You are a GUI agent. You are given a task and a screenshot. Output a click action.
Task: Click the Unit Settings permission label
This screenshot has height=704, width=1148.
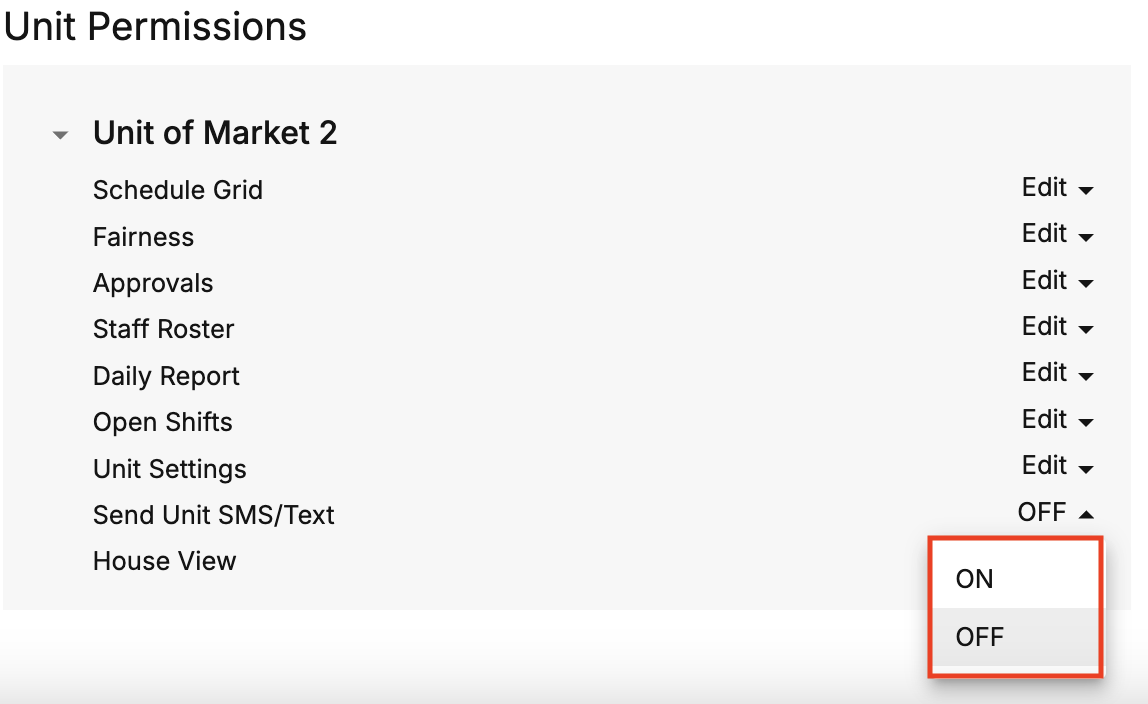169,469
